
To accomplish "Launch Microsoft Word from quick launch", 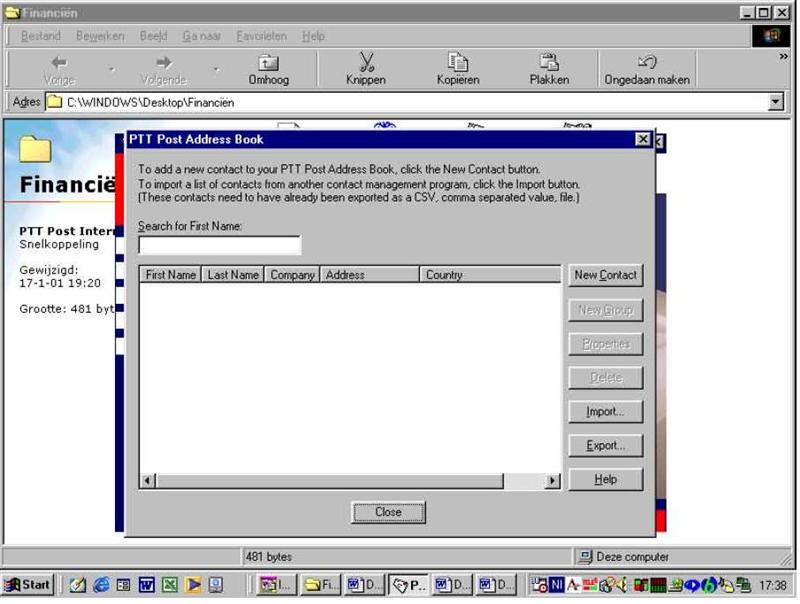I will point(146,585).
